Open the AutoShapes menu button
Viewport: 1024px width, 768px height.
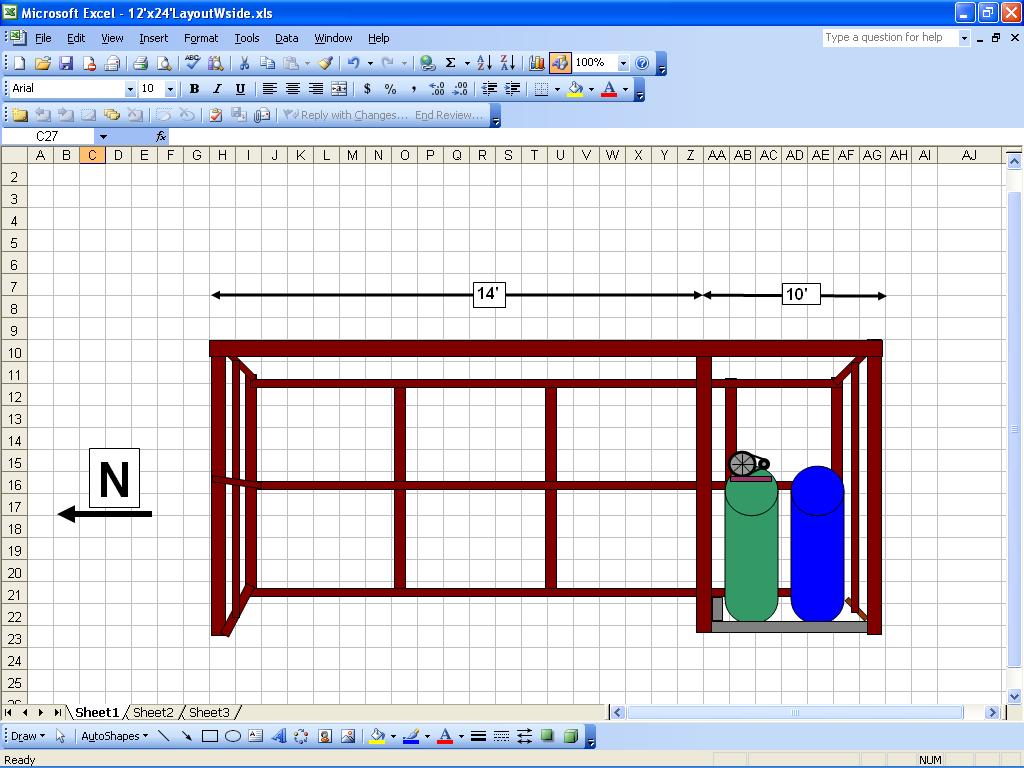tap(113, 736)
